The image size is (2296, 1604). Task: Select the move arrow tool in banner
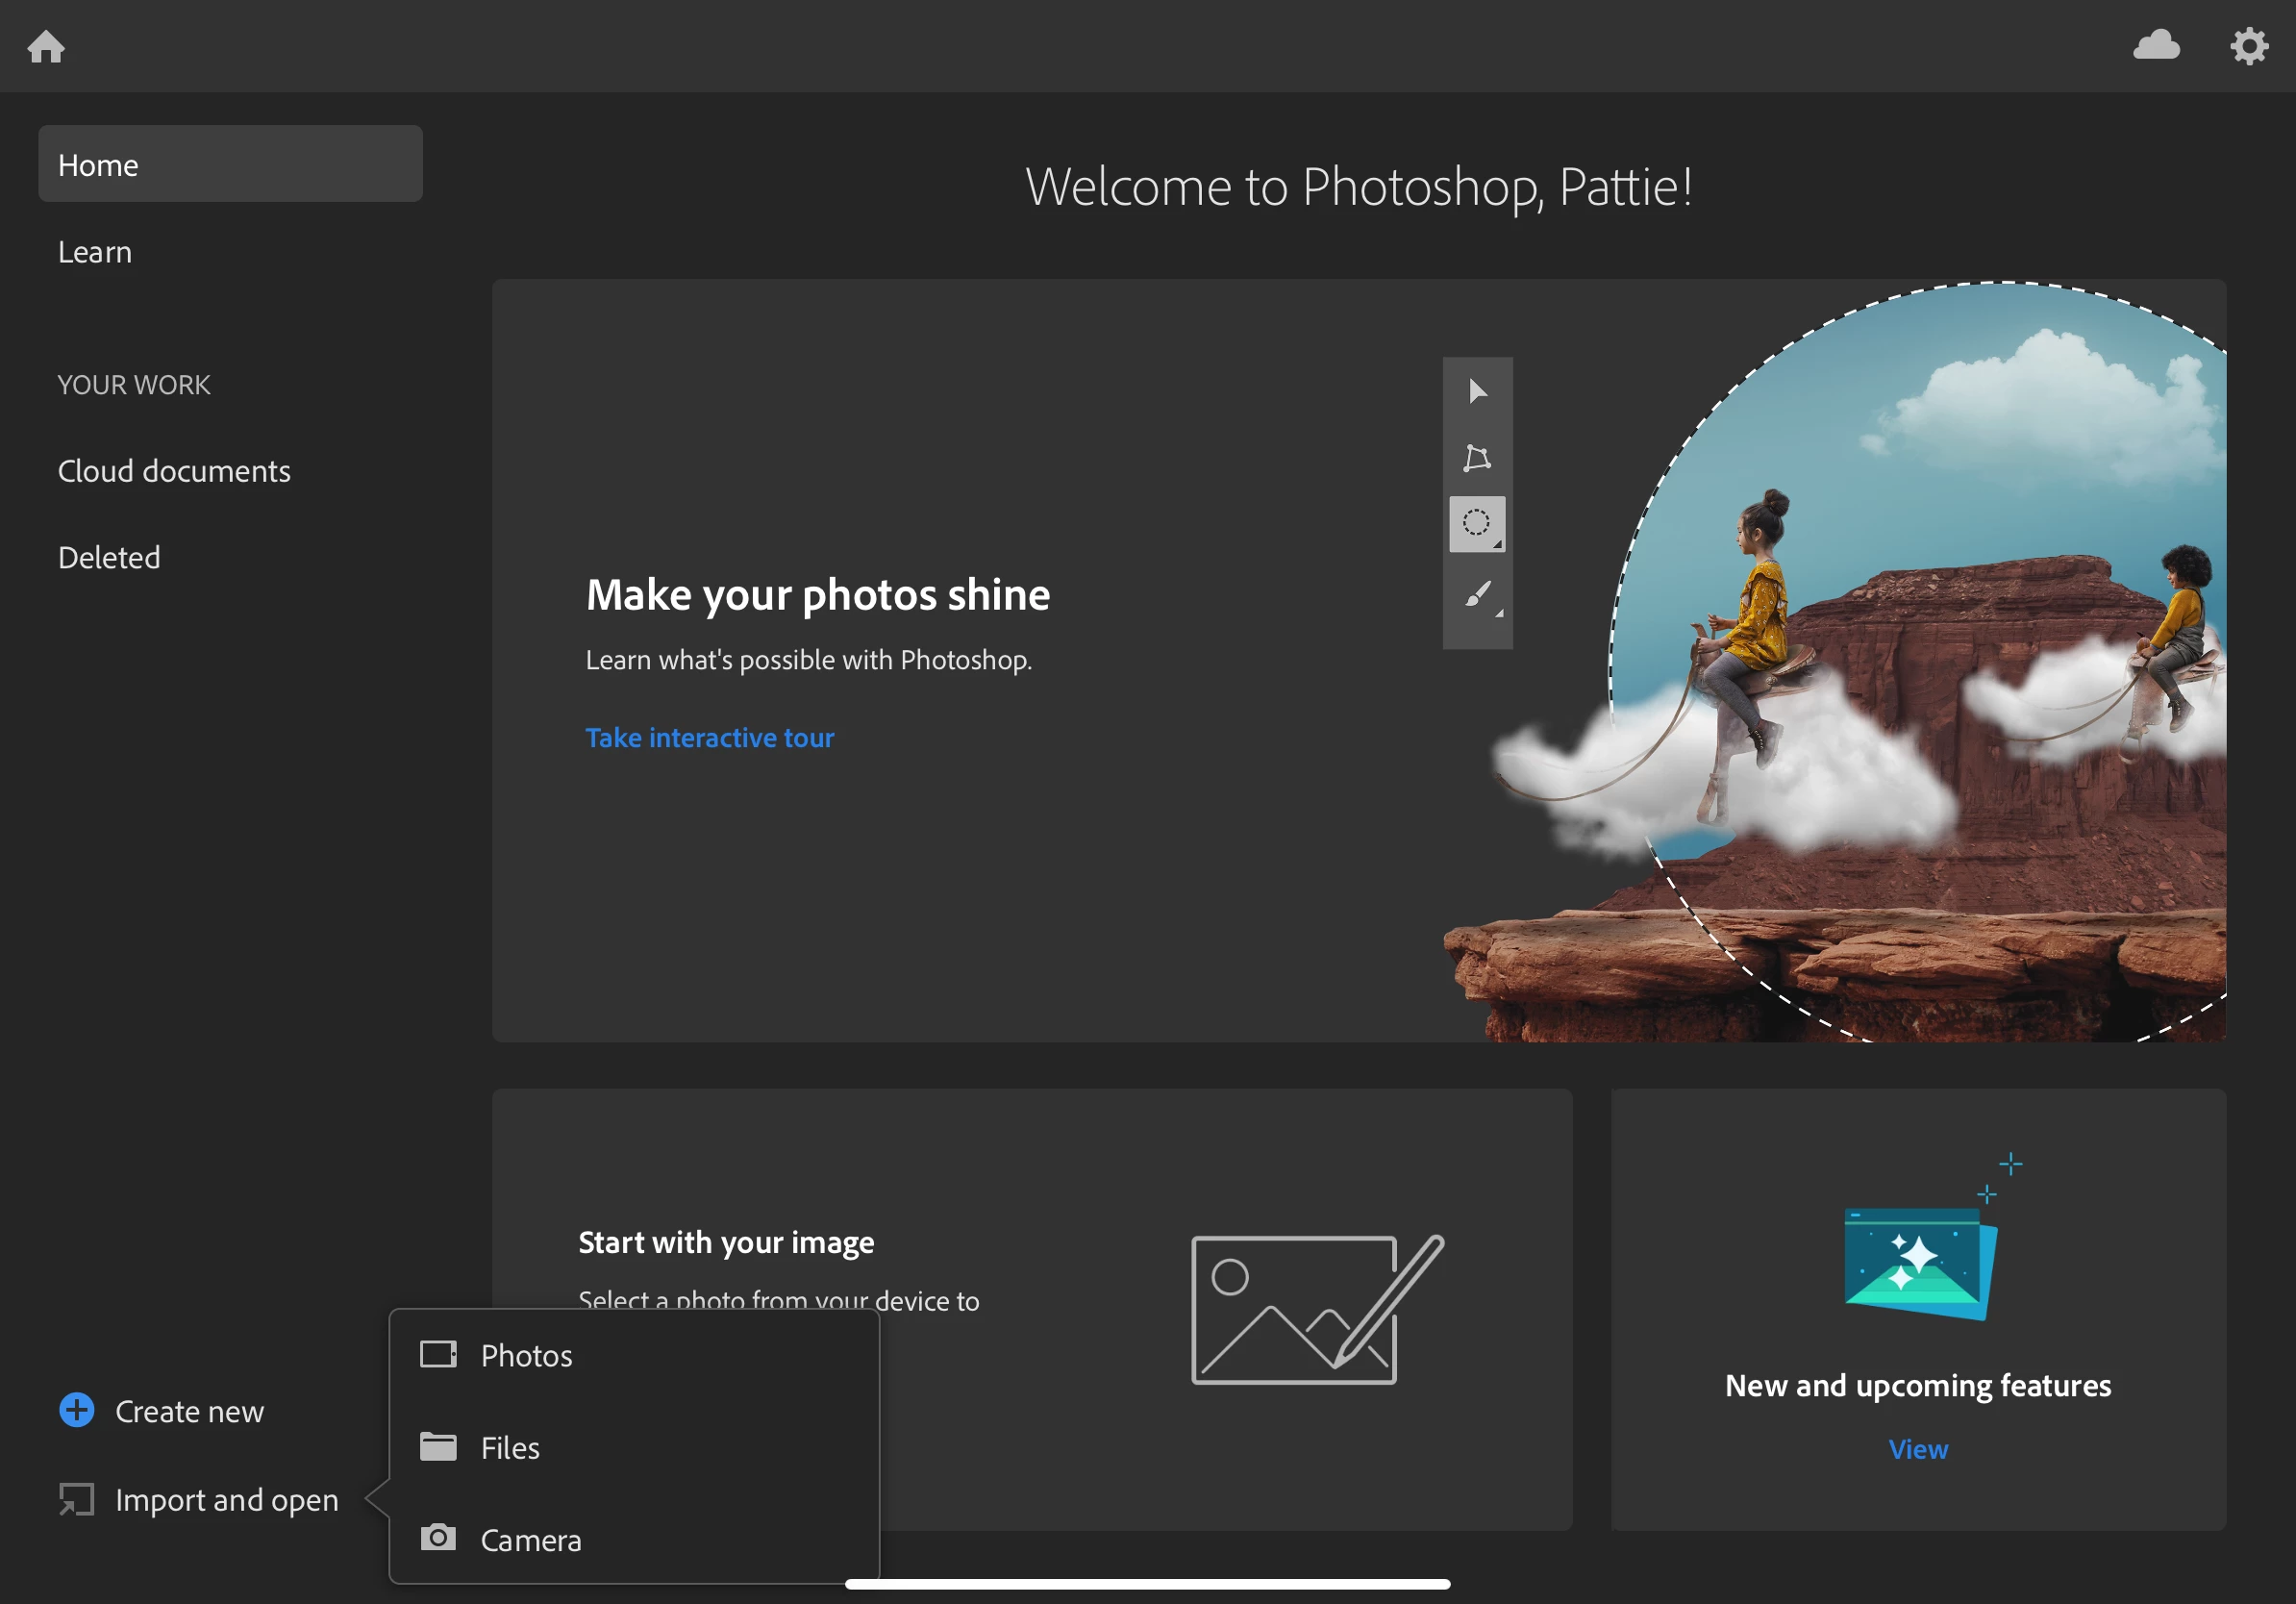[1477, 391]
